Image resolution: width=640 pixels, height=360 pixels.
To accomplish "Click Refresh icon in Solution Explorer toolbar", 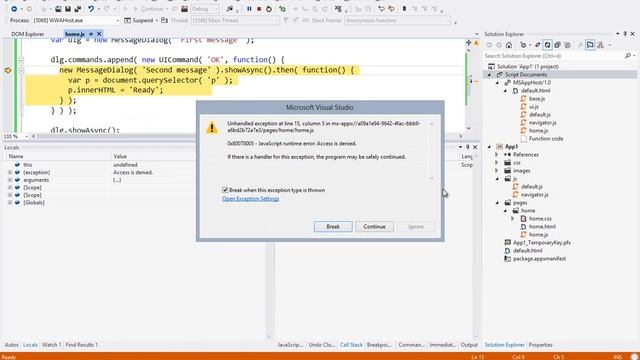I will point(547,45).
